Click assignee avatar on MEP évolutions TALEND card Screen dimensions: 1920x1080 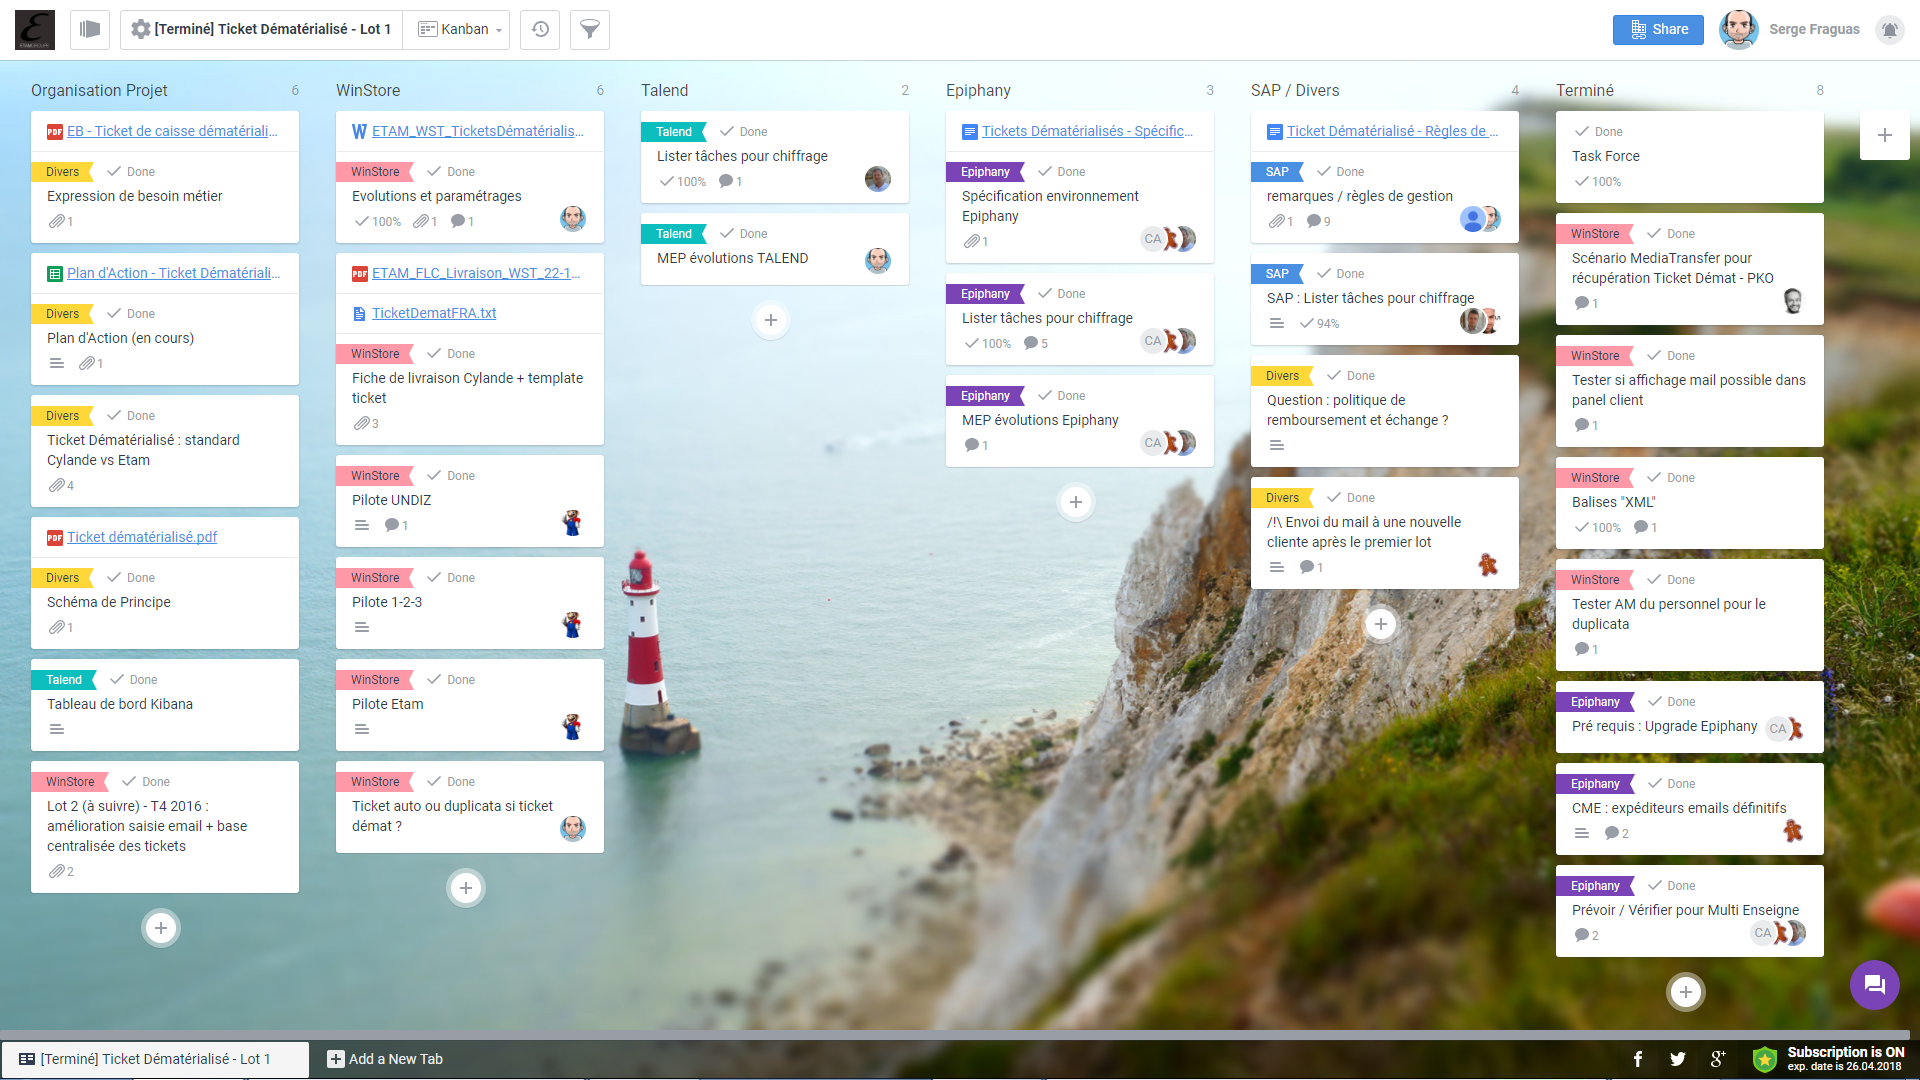[878, 261]
